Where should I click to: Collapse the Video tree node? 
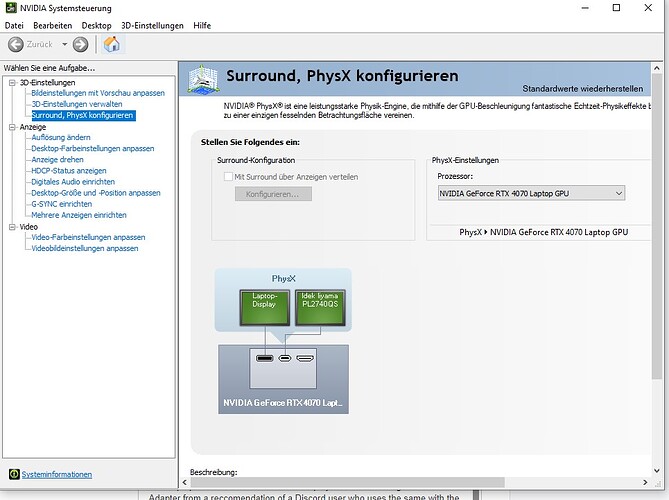[12, 227]
